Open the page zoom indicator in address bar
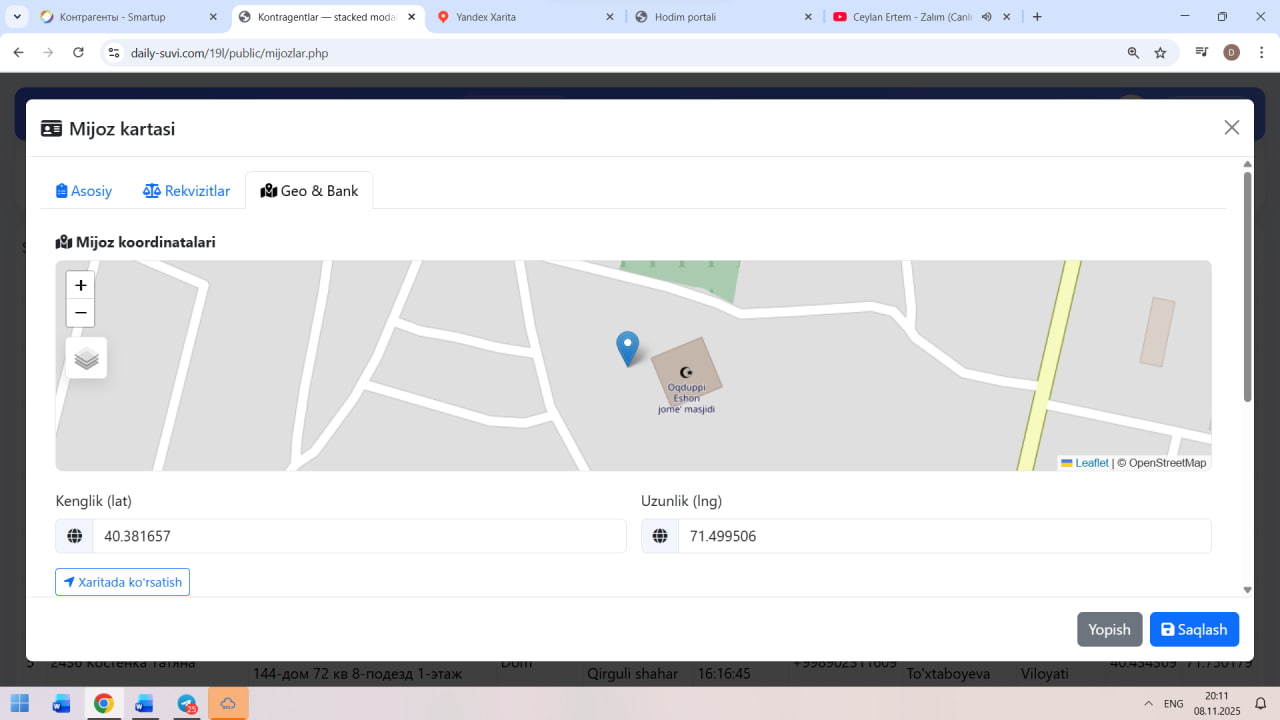 pyautogui.click(x=1133, y=53)
